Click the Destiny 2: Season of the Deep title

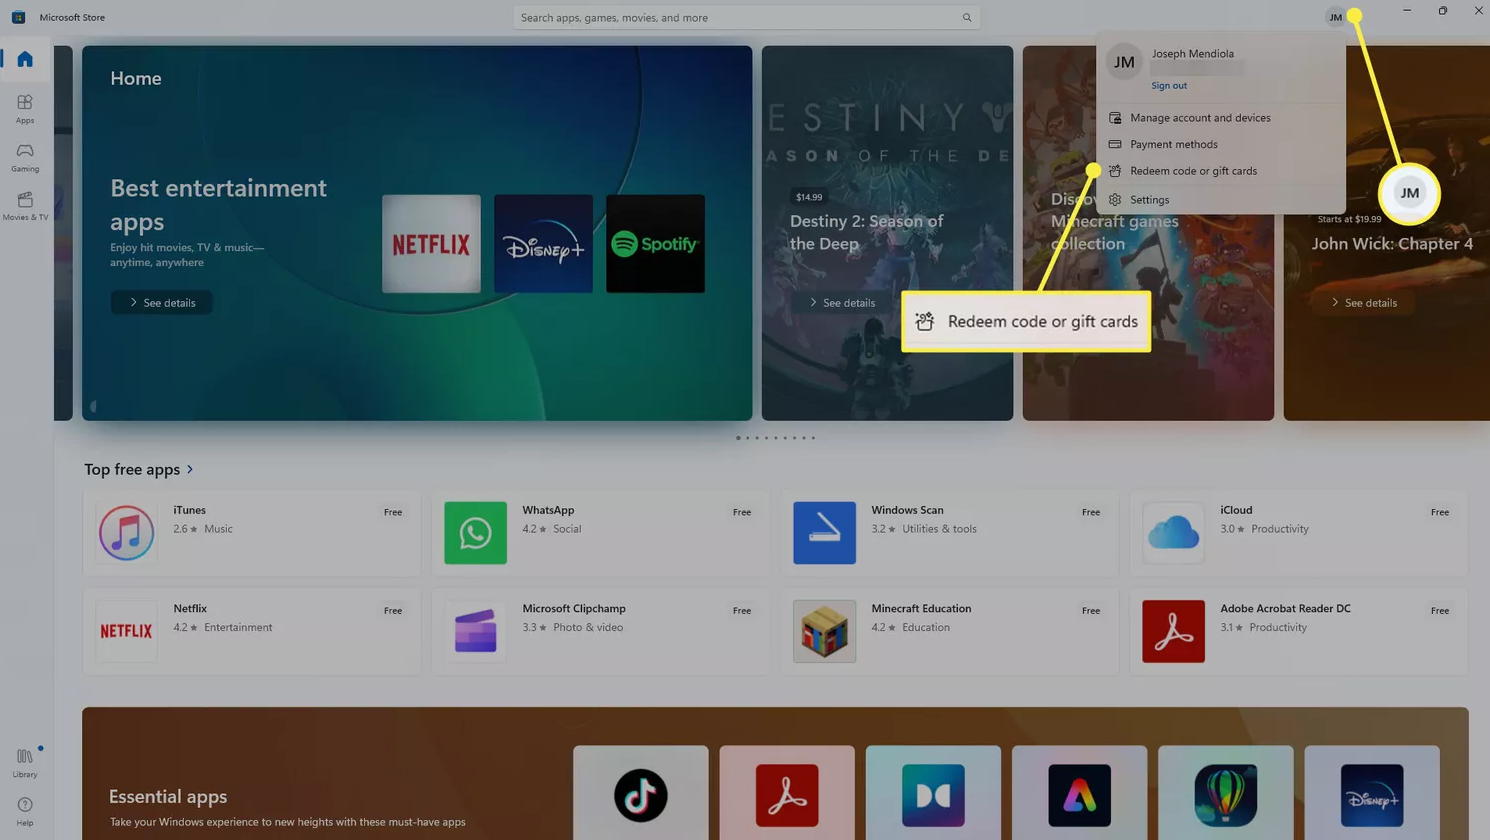pos(867,232)
